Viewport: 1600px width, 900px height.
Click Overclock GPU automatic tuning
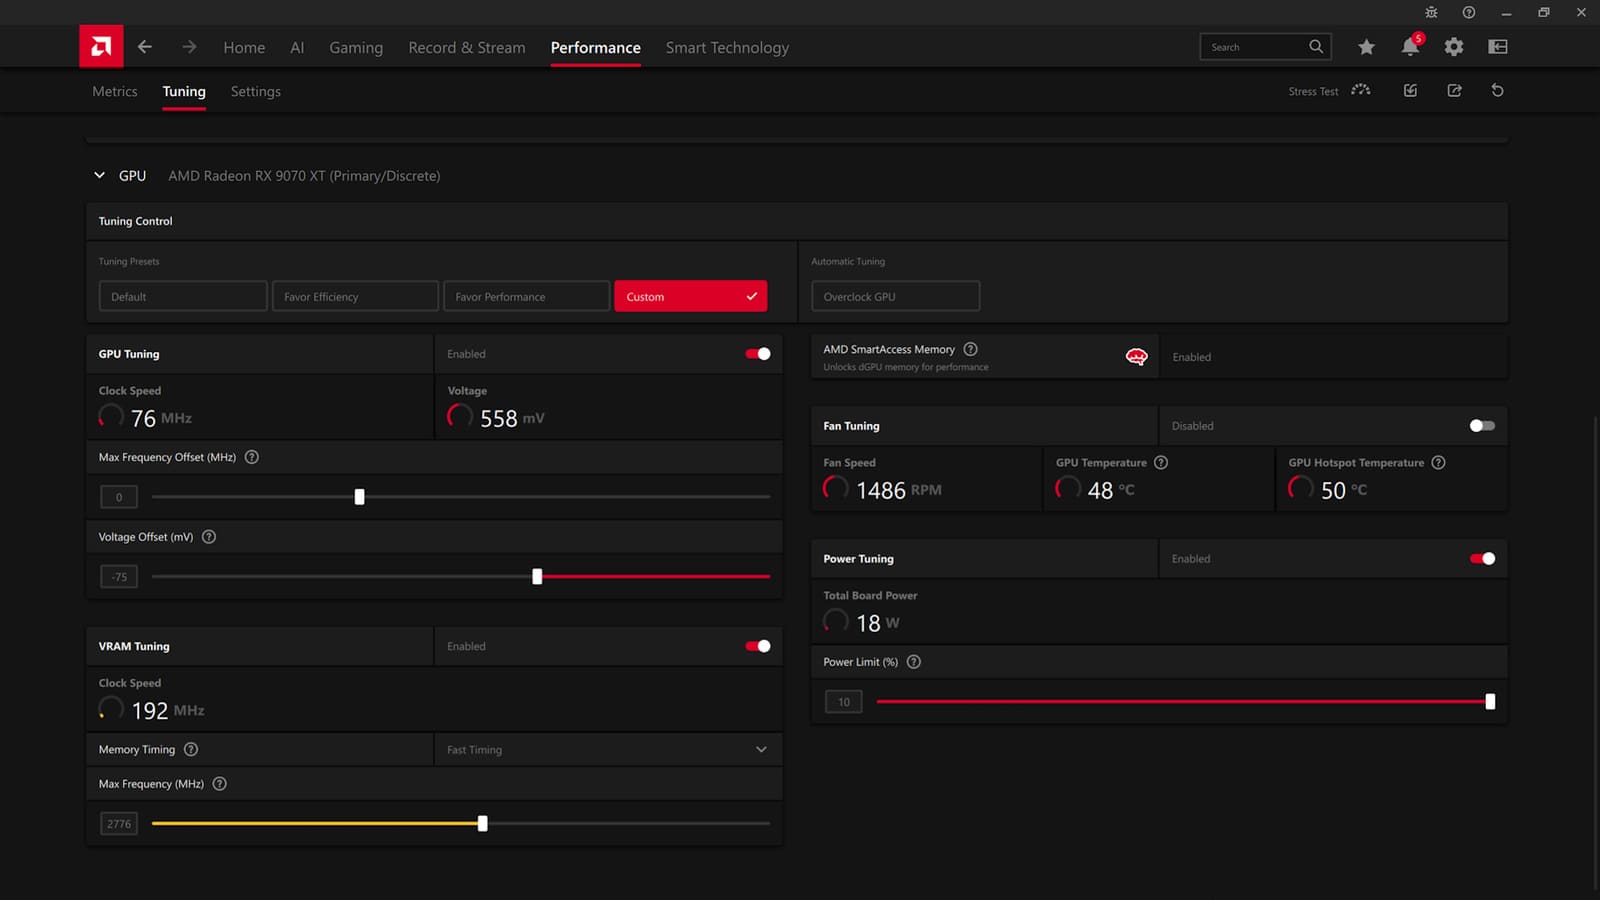coord(895,296)
